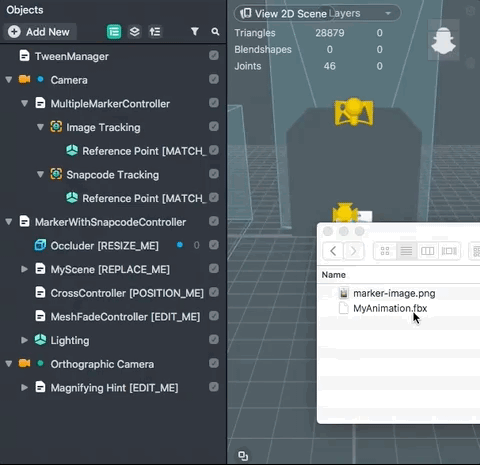Click the Finder back arrow
The height and width of the screenshot is (465, 480).
333,251
